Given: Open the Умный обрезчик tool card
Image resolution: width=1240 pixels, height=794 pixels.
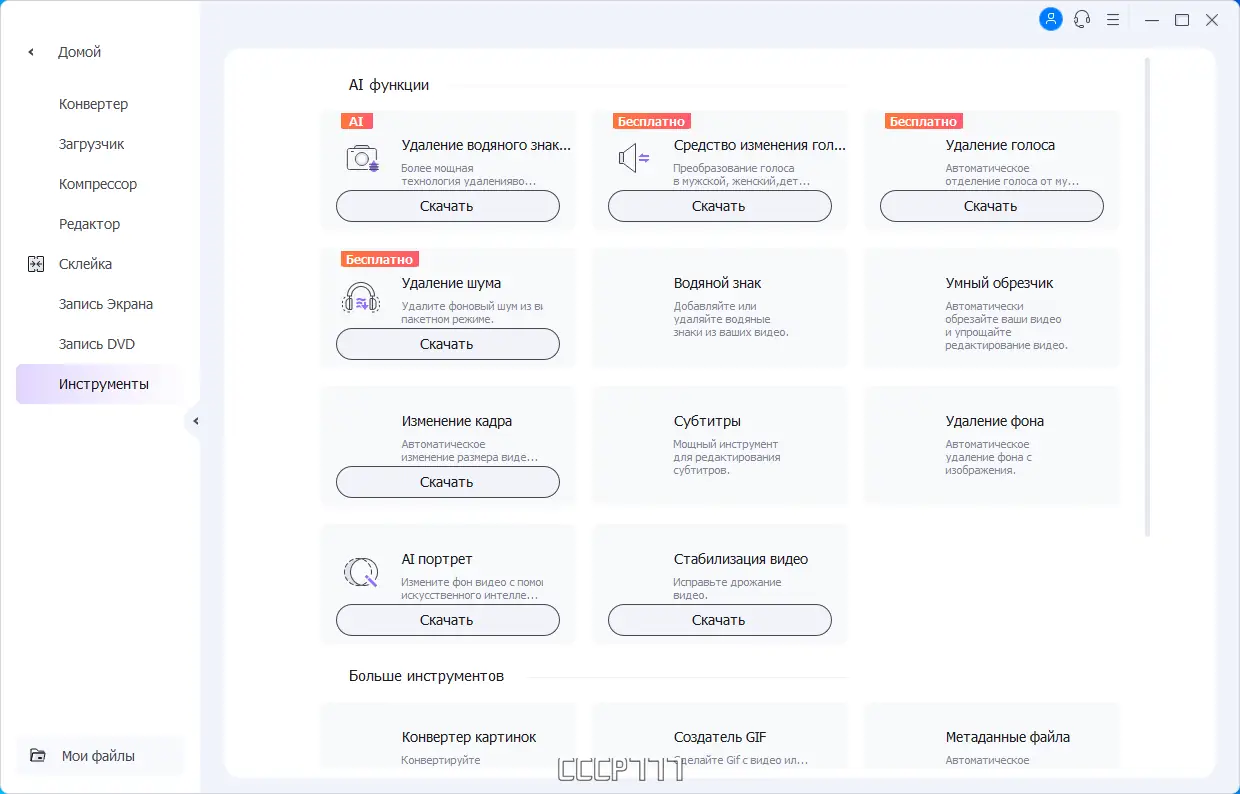Looking at the screenshot, I should click(991, 307).
